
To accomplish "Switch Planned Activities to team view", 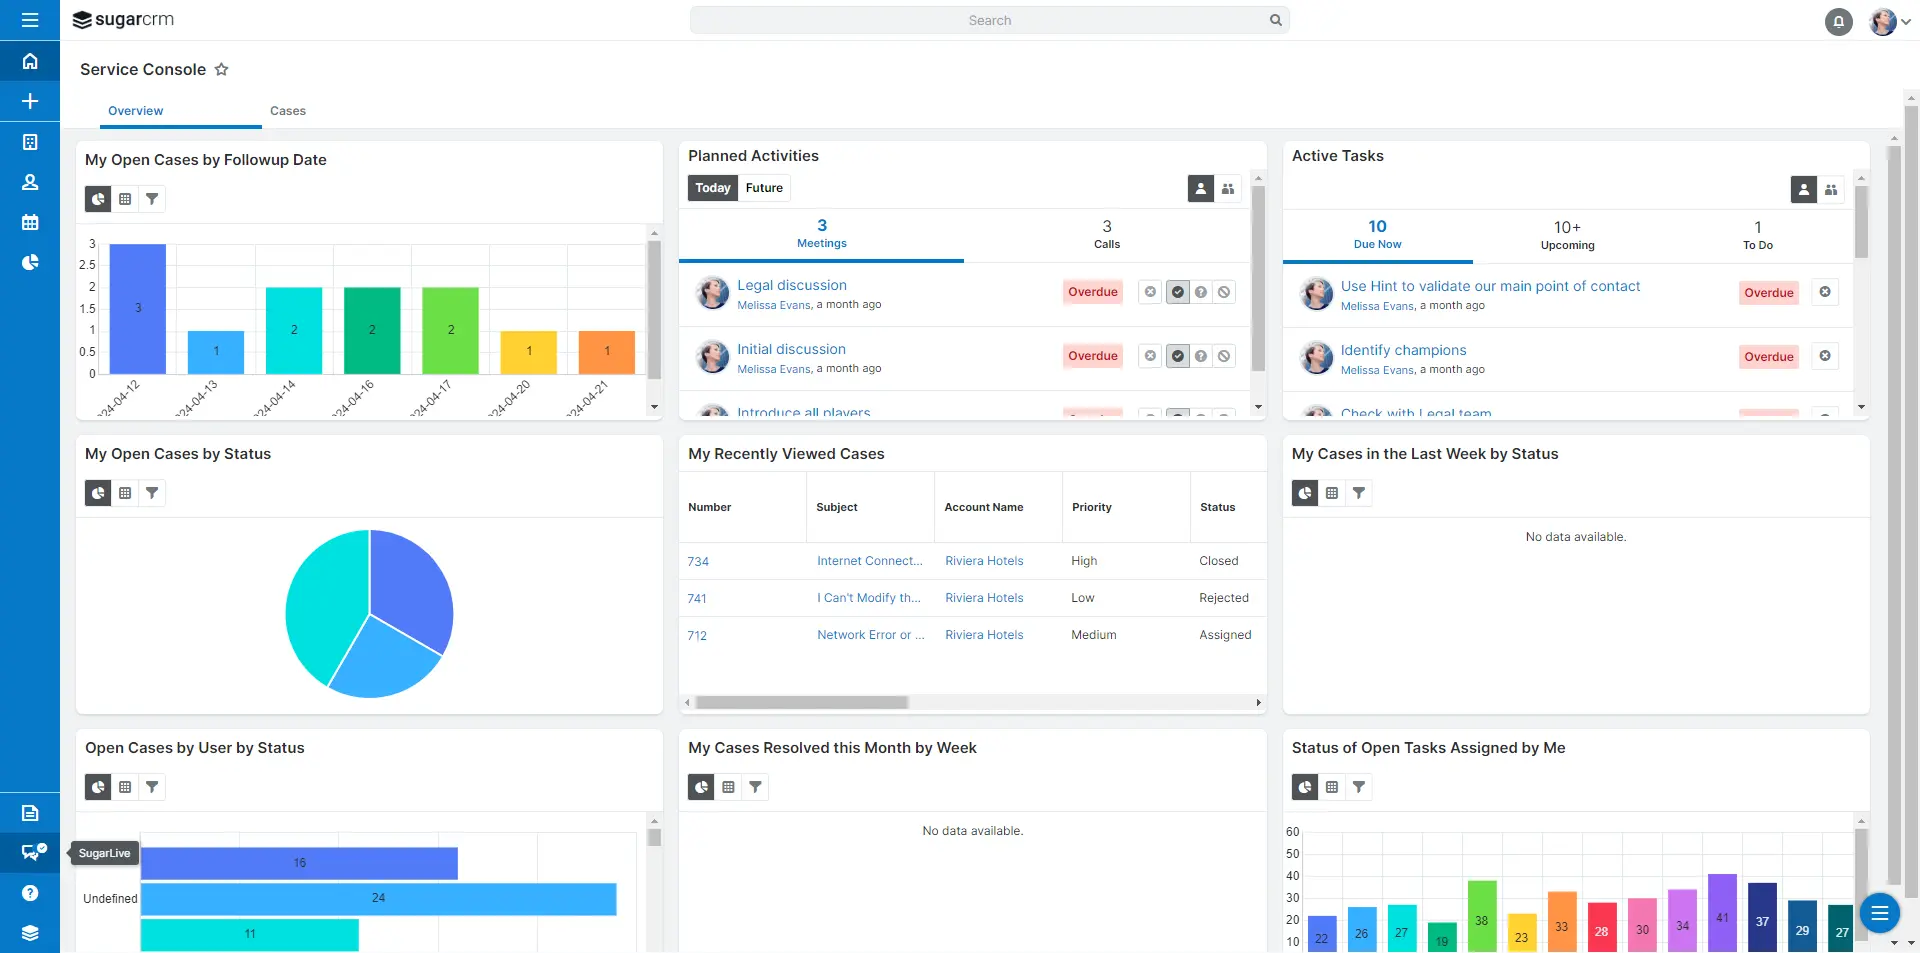I will (1228, 189).
